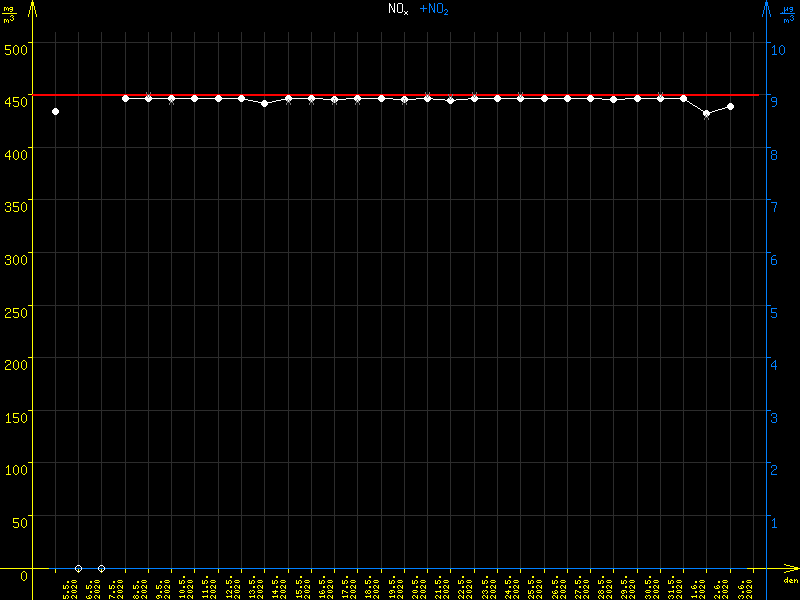The image size is (800, 600).
Task: Click the 250 label on left axis
Action: click(x=15, y=311)
